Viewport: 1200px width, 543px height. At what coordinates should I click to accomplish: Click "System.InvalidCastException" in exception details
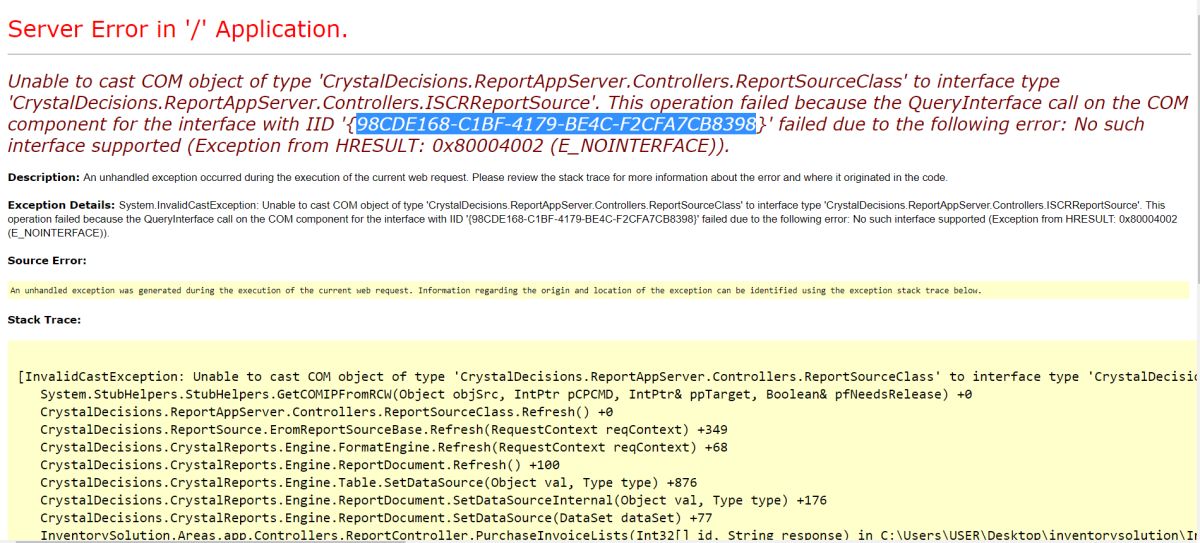187,204
